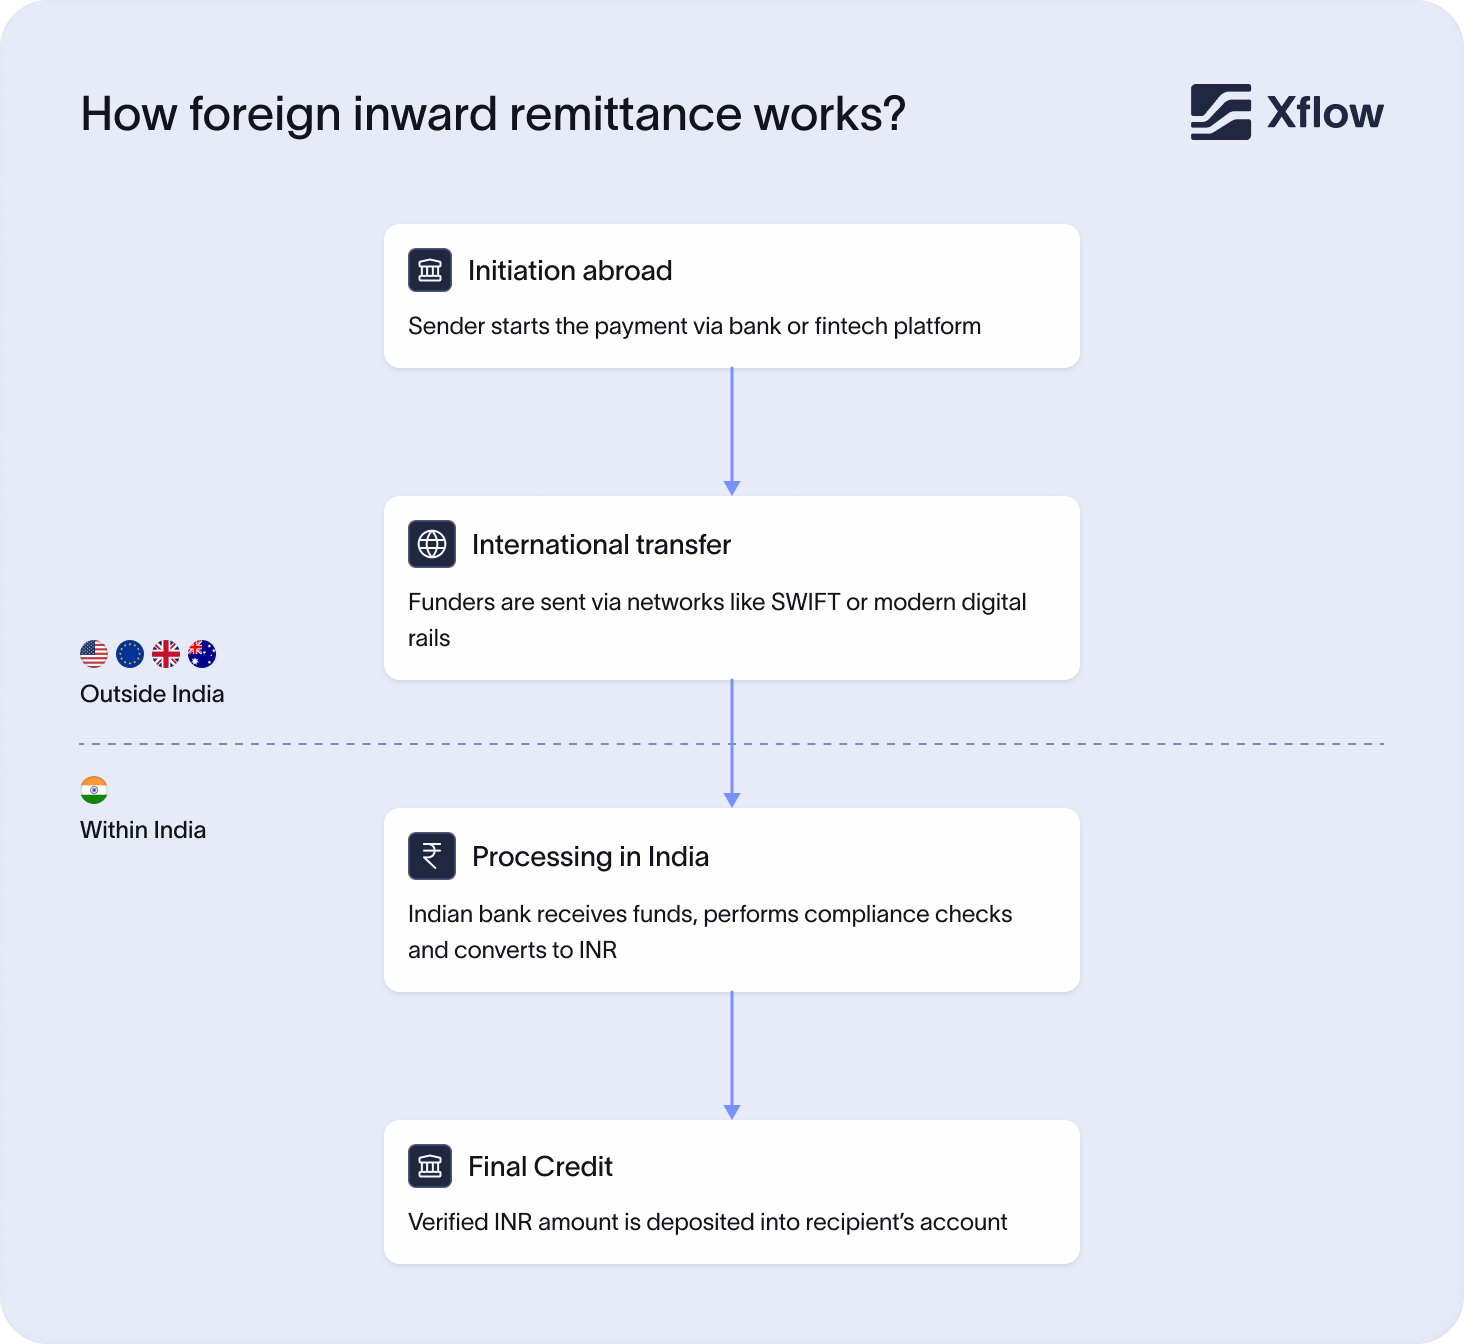Click the European Union flag icon
This screenshot has height=1344, width=1464.
point(130,654)
